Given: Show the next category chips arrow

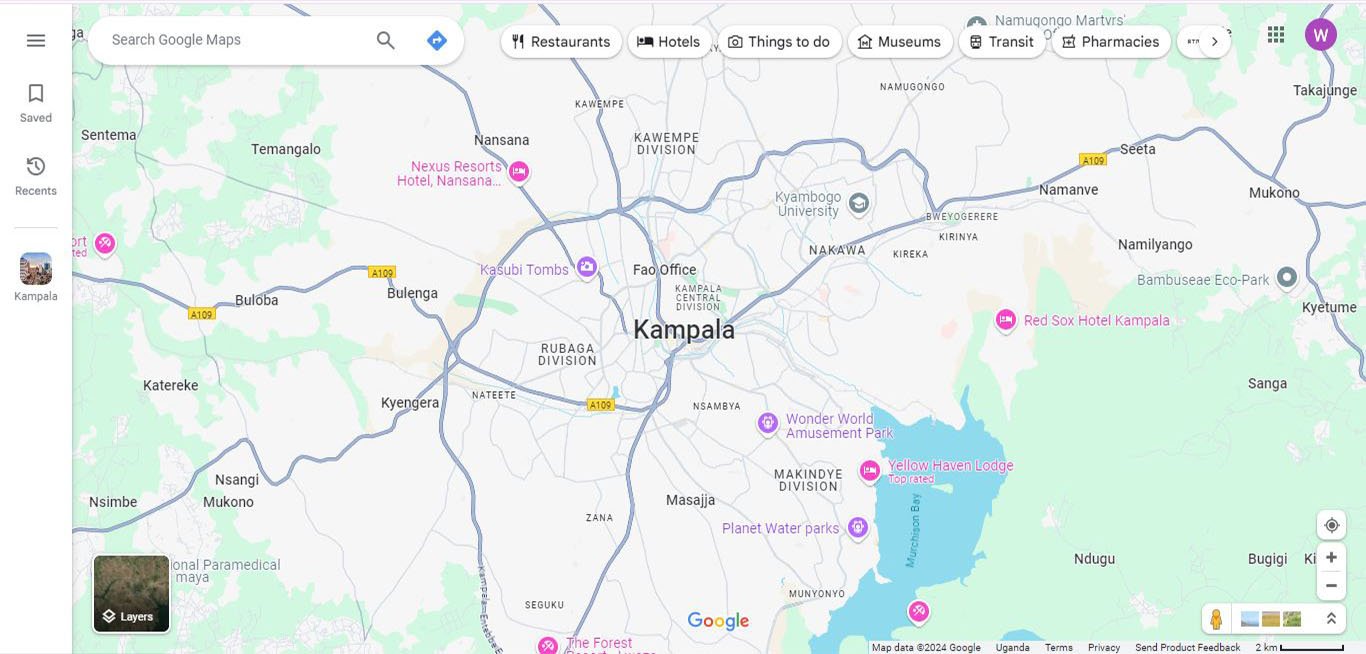Looking at the screenshot, I should point(1214,41).
